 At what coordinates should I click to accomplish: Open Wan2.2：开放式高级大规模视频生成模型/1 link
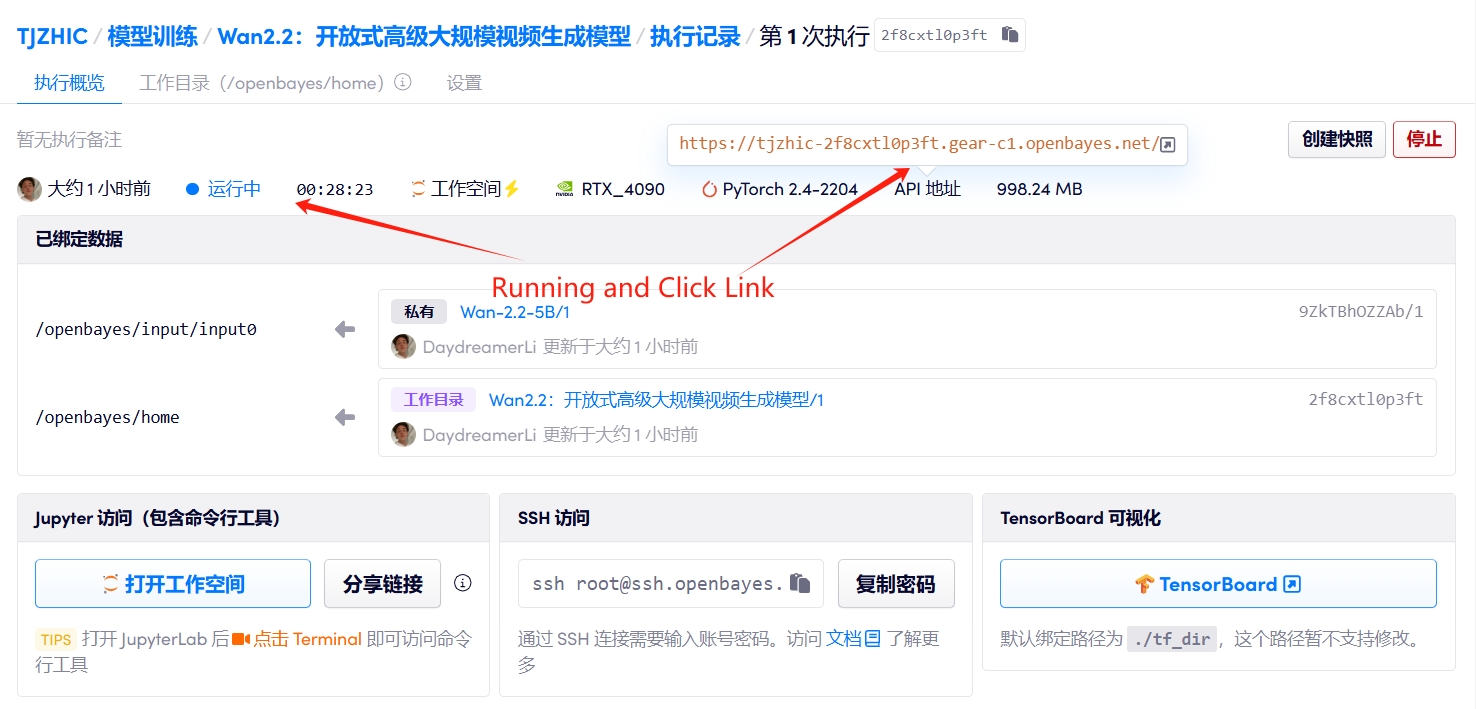(656, 400)
